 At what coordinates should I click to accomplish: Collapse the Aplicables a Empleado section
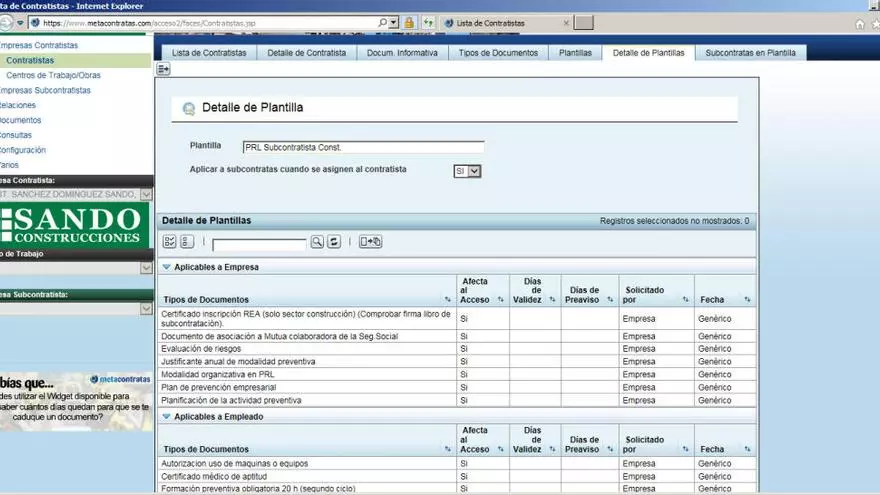click(166, 417)
